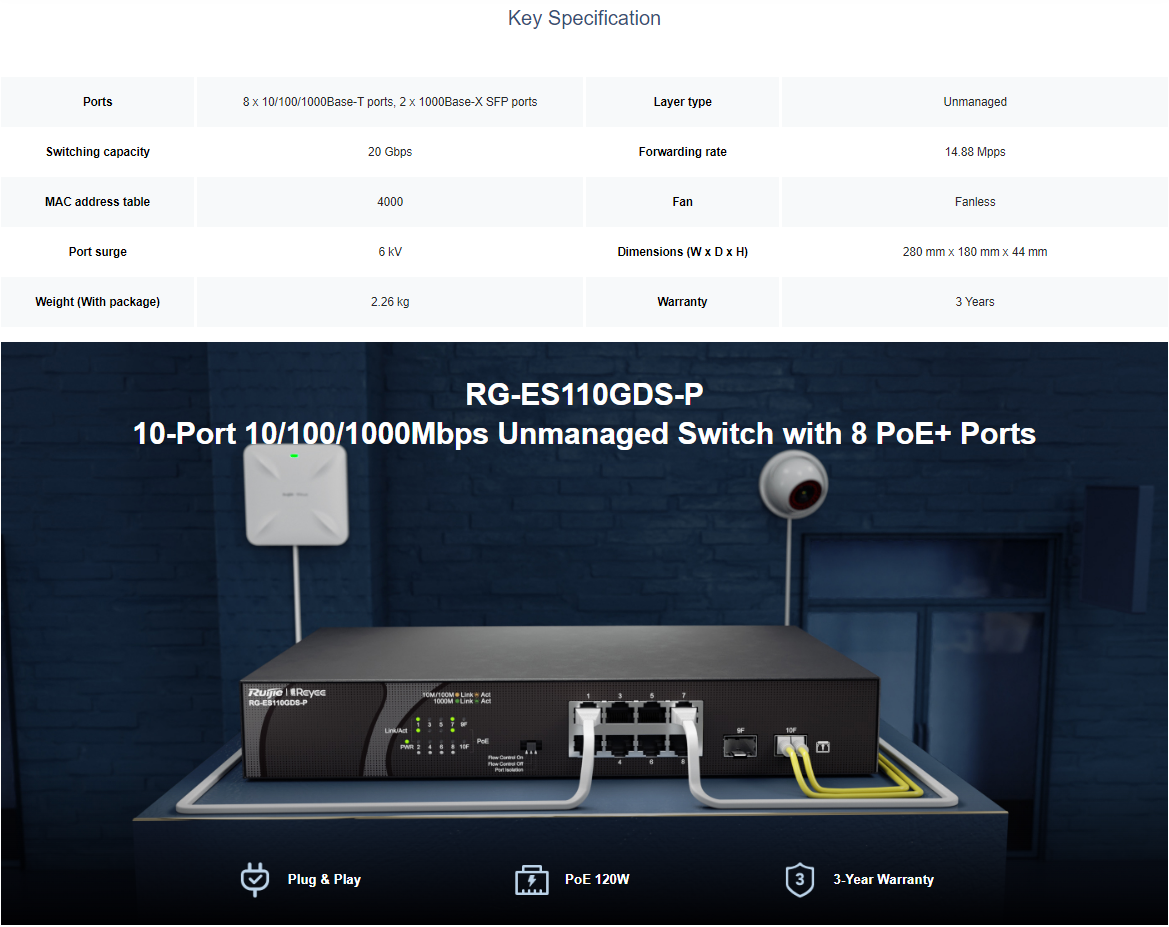The image size is (1169, 927).
Task: Select the Fan label cell
Action: pyautogui.click(x=682, y=201)
